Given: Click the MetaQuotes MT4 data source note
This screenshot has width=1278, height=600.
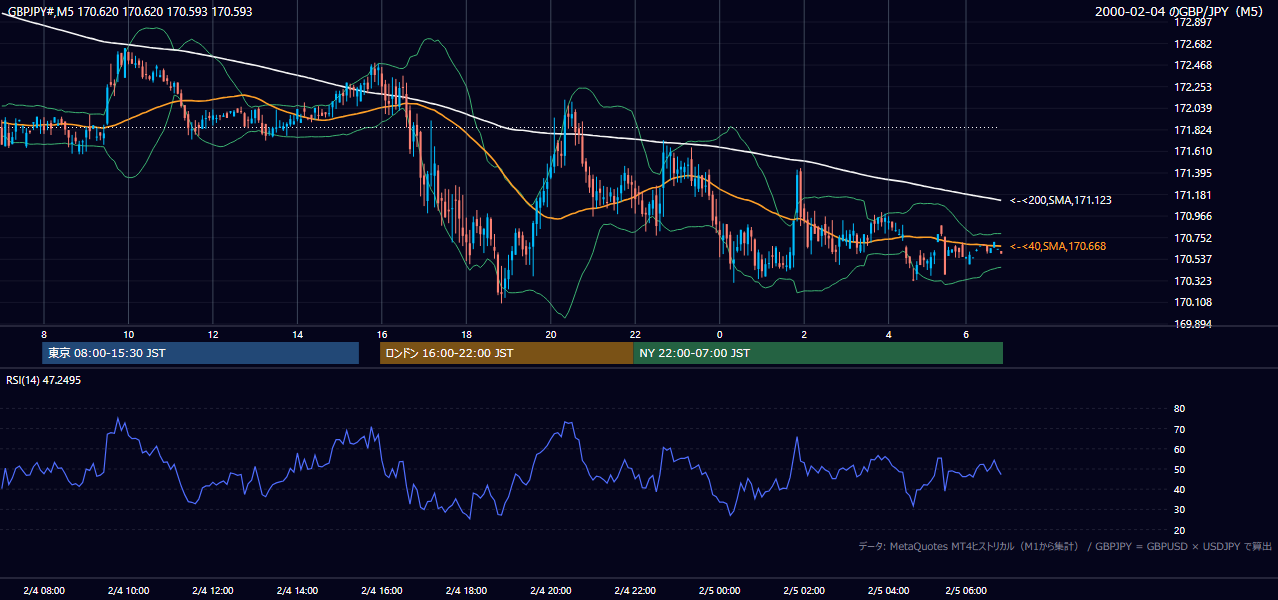Looking at the screenshot, I should point(1065,546).
